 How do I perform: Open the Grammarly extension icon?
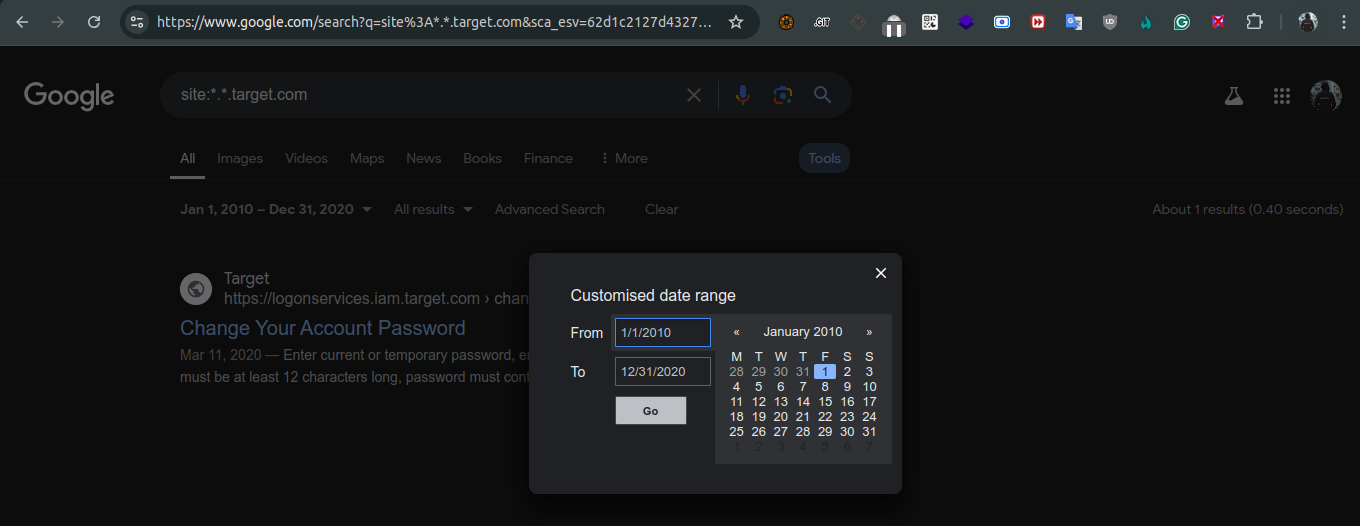pyautogui.click(x=1182, y=21)
